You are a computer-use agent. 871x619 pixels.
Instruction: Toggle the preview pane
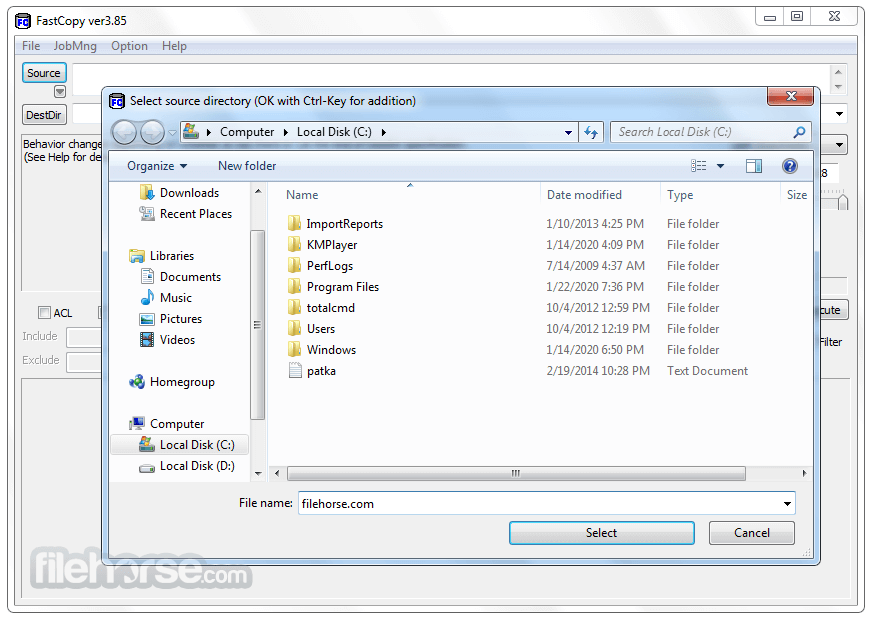754,165
